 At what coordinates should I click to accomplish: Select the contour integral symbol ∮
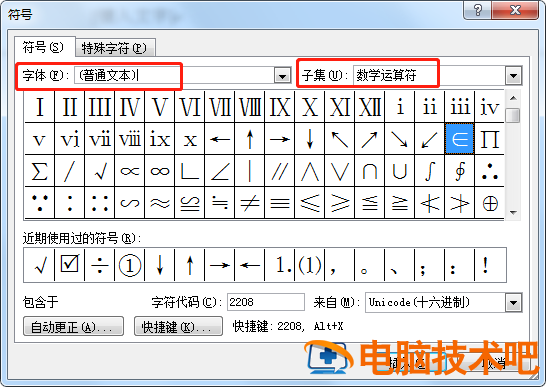[x=459, y=171]
